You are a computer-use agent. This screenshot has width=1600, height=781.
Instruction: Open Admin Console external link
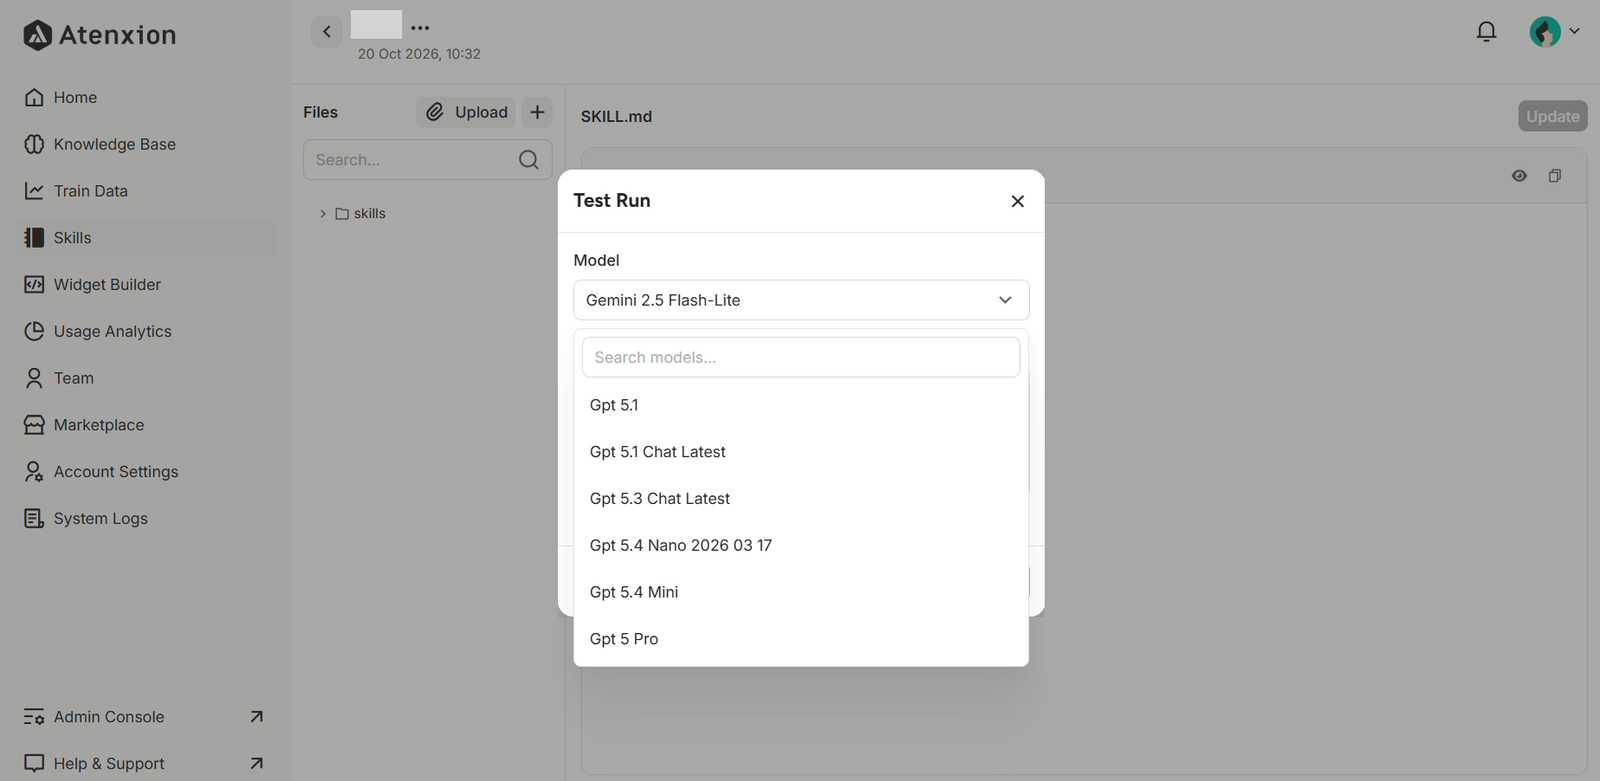146,717
